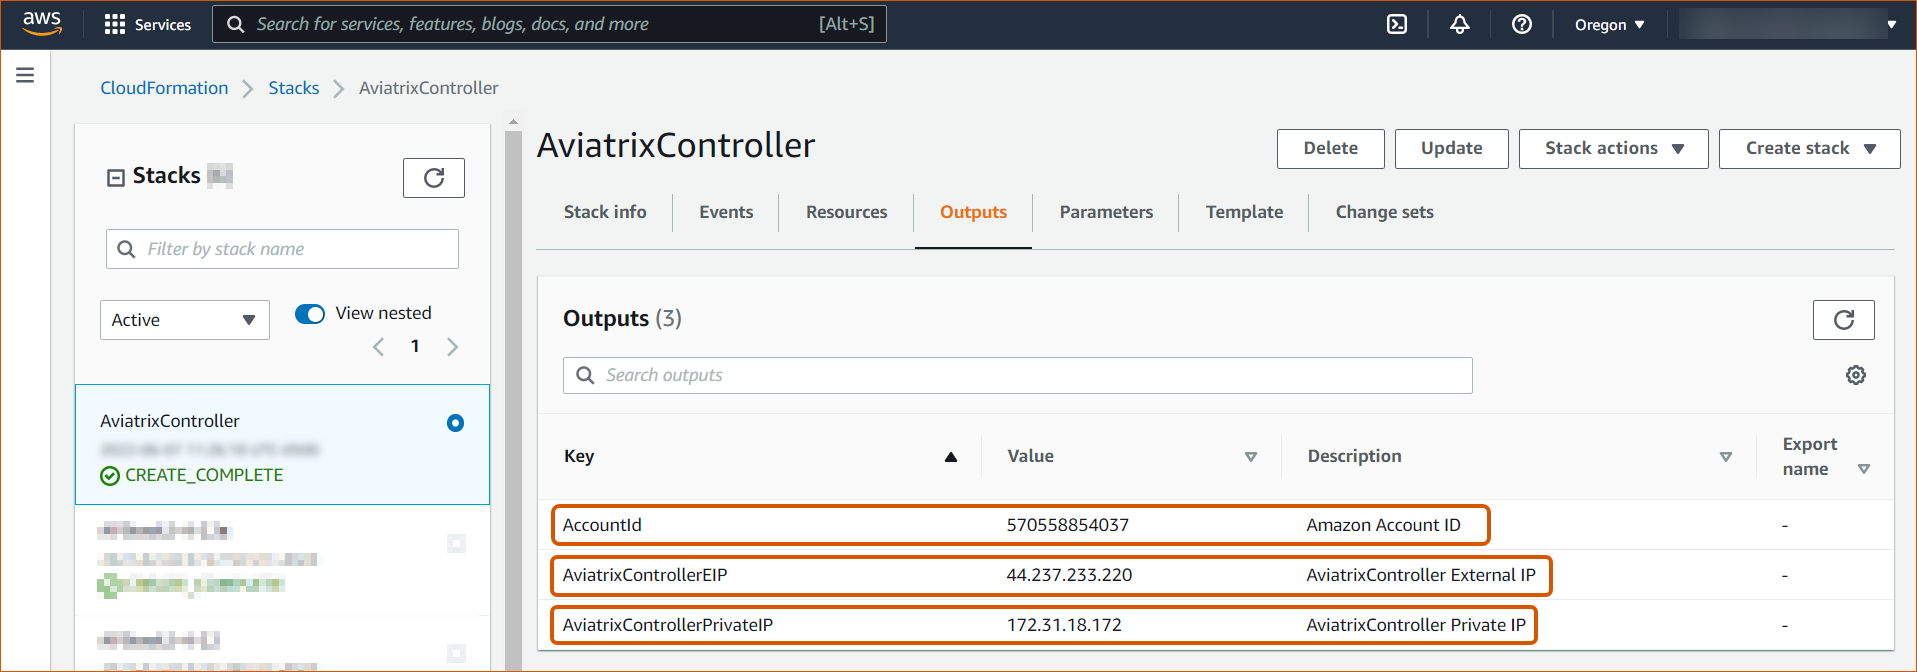Sort by Key column ascending arrow
Viewport: 1917px width, 672px height.
[951, 457]
